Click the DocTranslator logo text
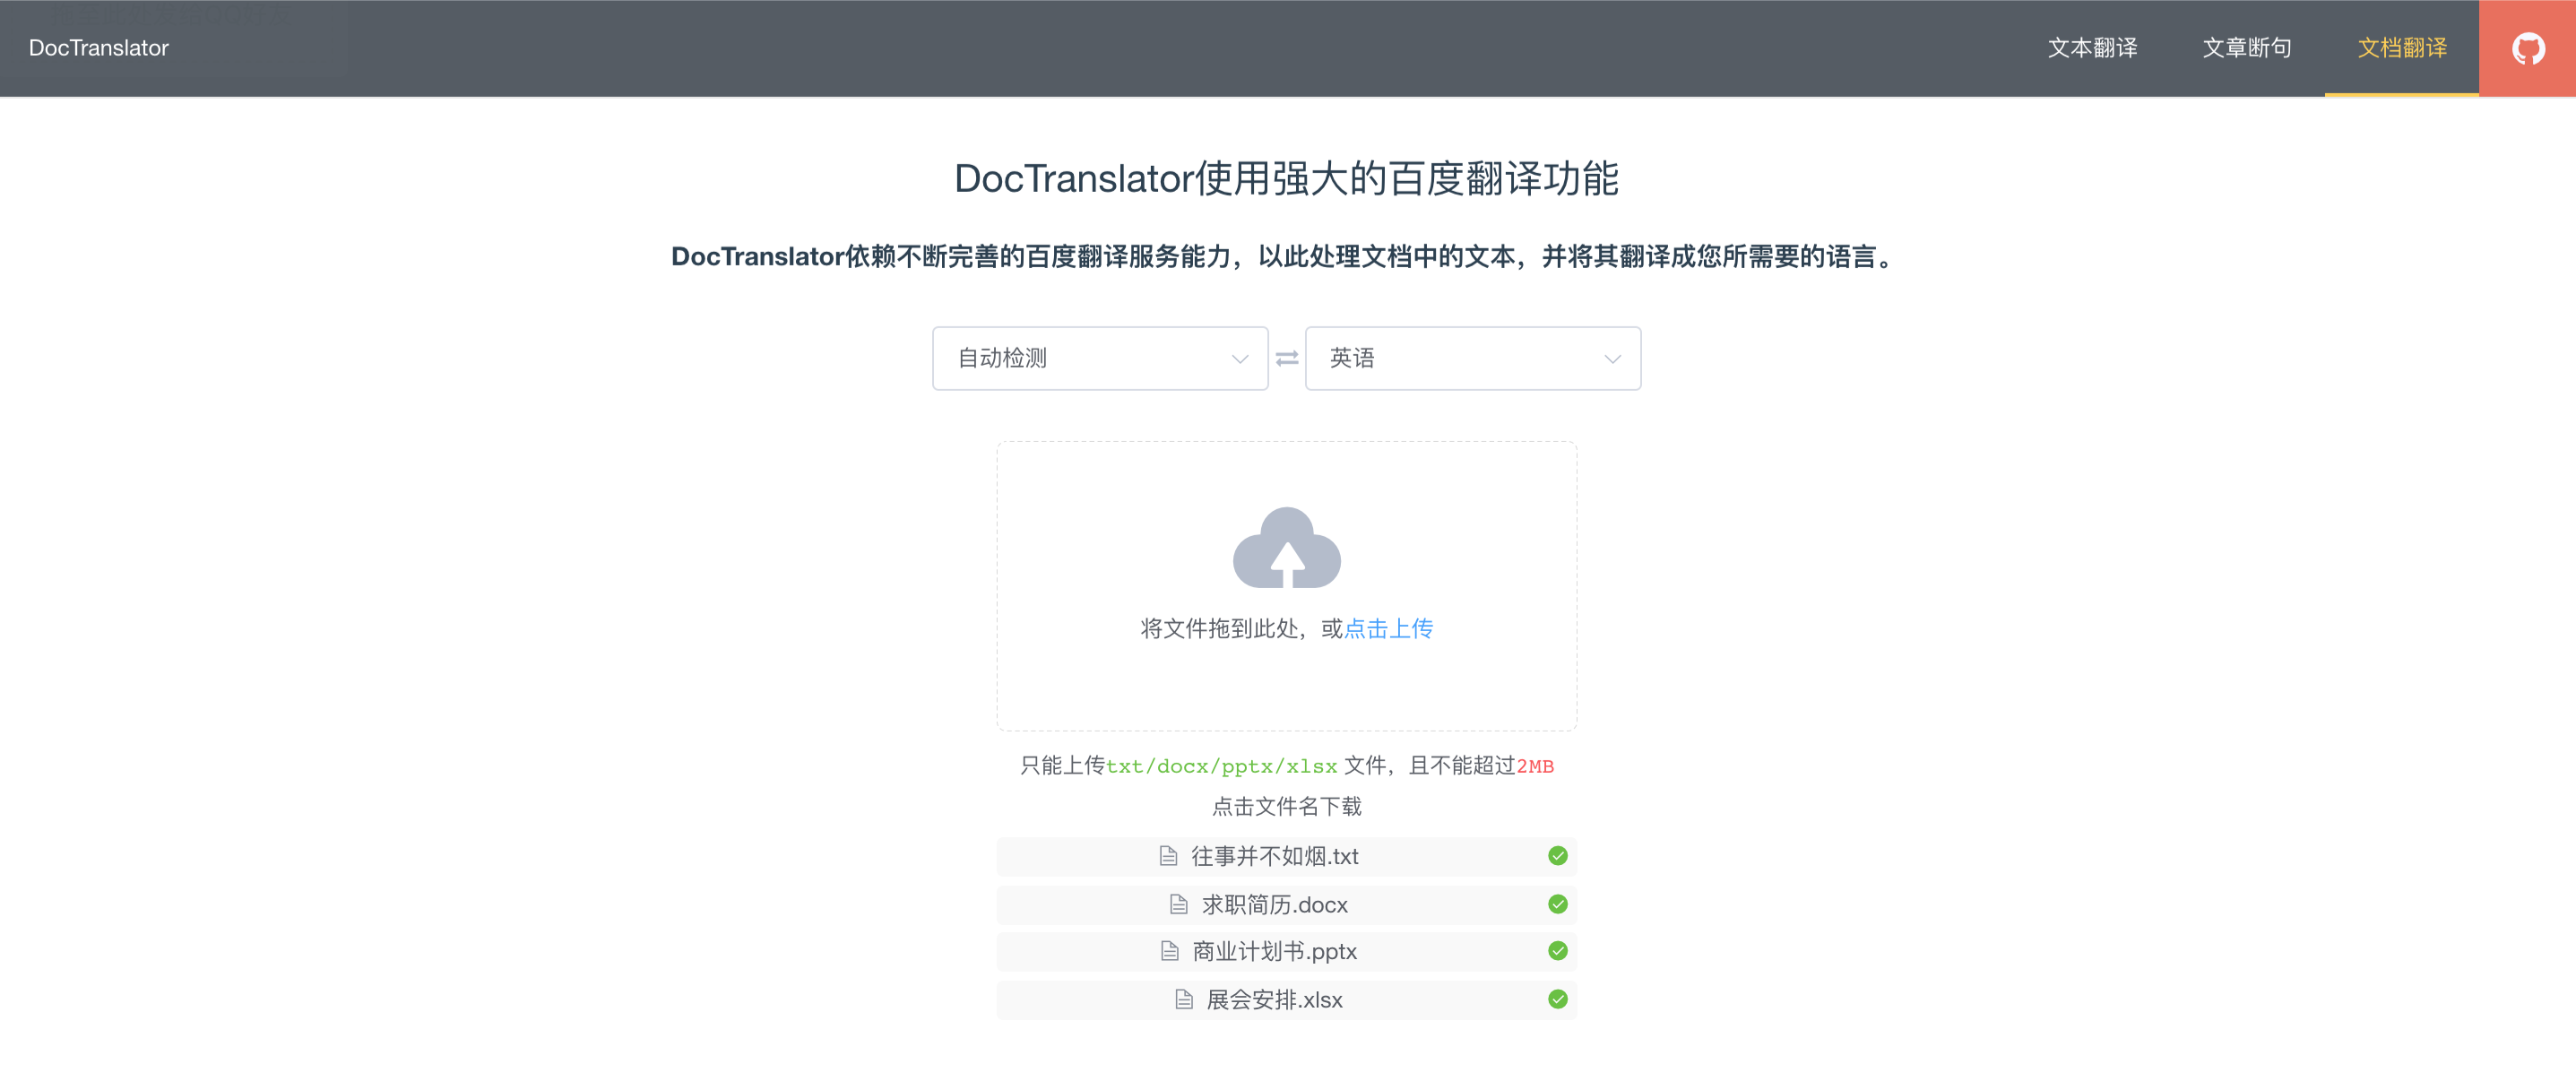This screenshot has height=1090, width=2576. (99, 48)
